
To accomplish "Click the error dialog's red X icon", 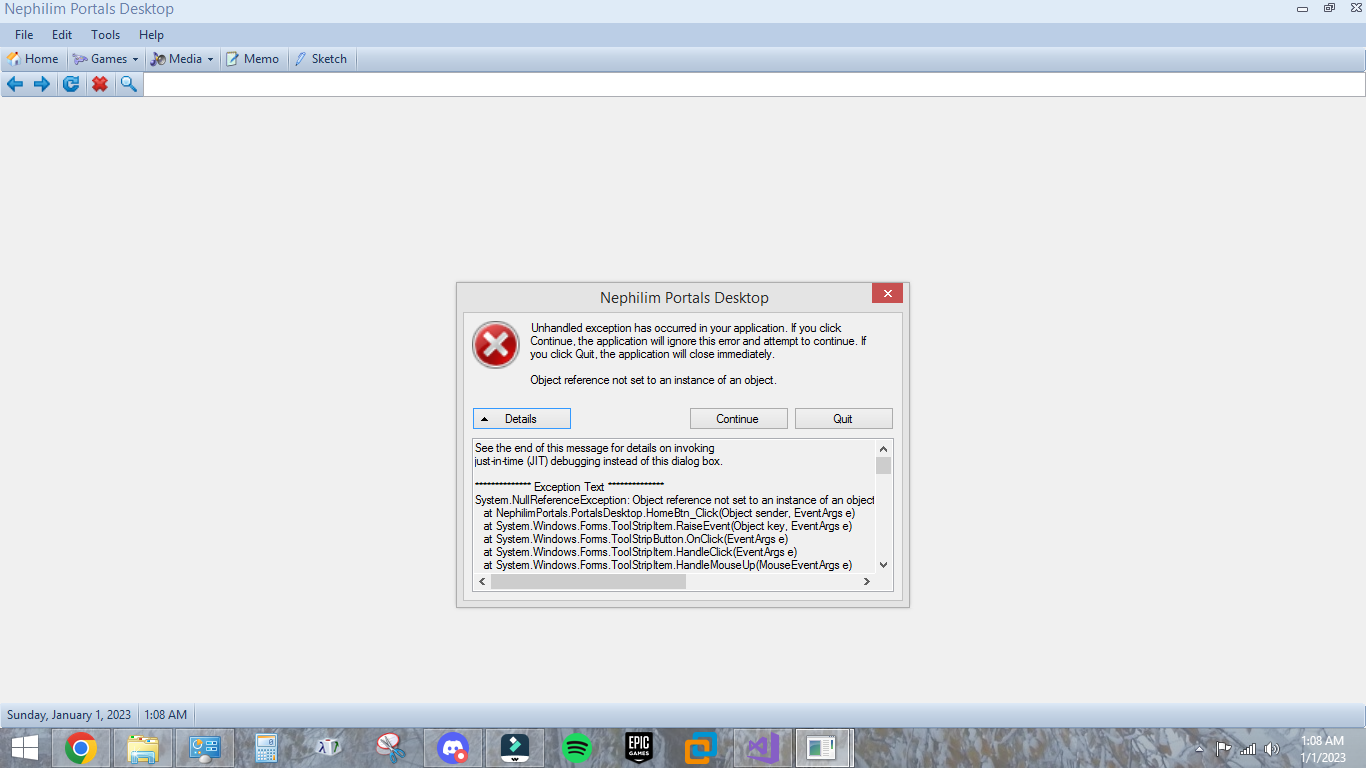I will [495, 344].
